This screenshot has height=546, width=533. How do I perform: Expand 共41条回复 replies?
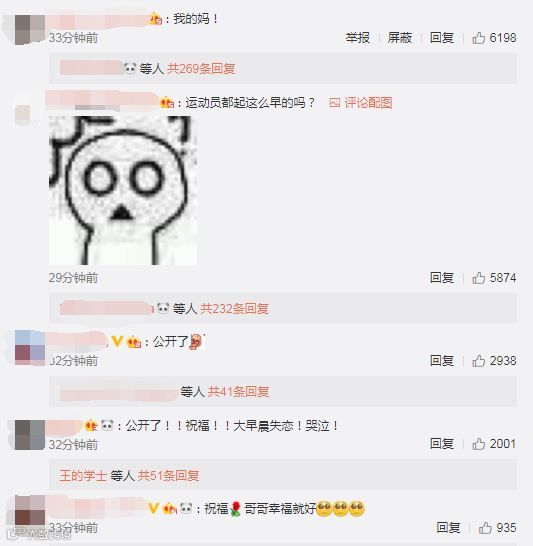coord(238,392)
